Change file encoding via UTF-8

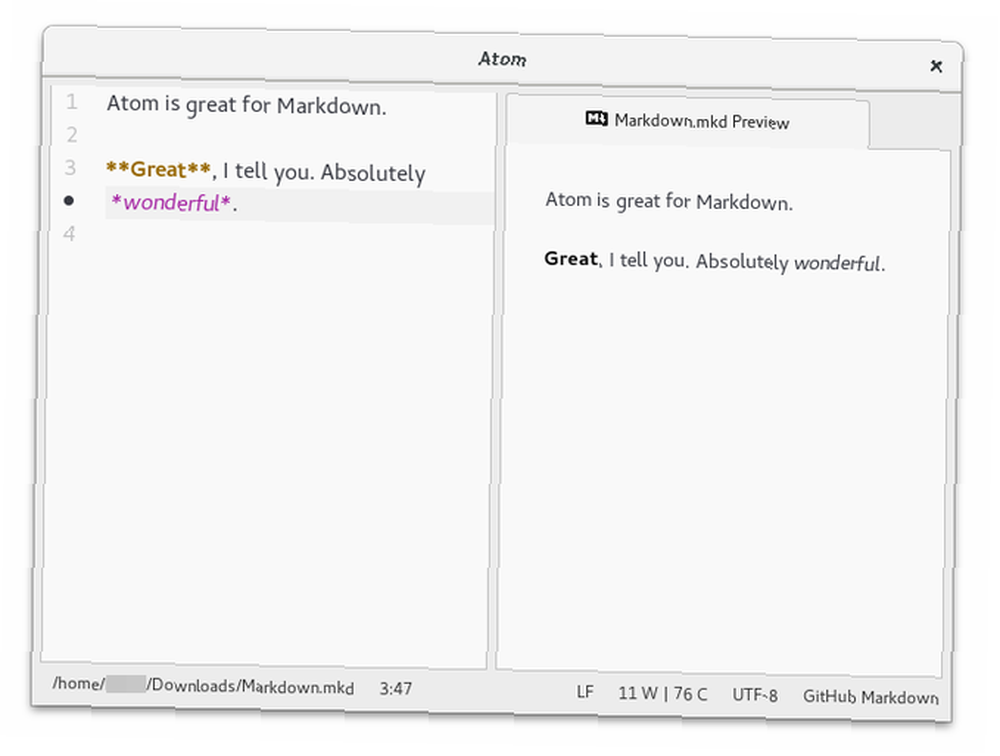point(754,695)
